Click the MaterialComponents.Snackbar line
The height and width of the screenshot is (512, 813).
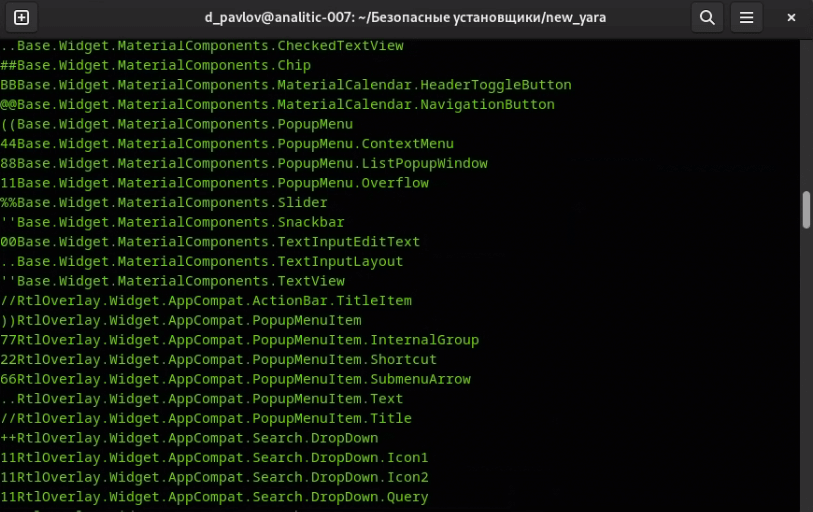click(x=172, y=222)
